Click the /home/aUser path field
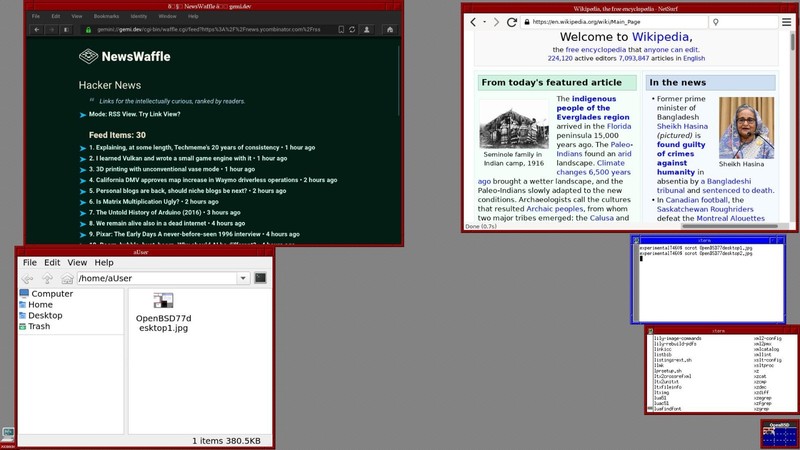Screen dimensions: 800x450 click(157, 278)
